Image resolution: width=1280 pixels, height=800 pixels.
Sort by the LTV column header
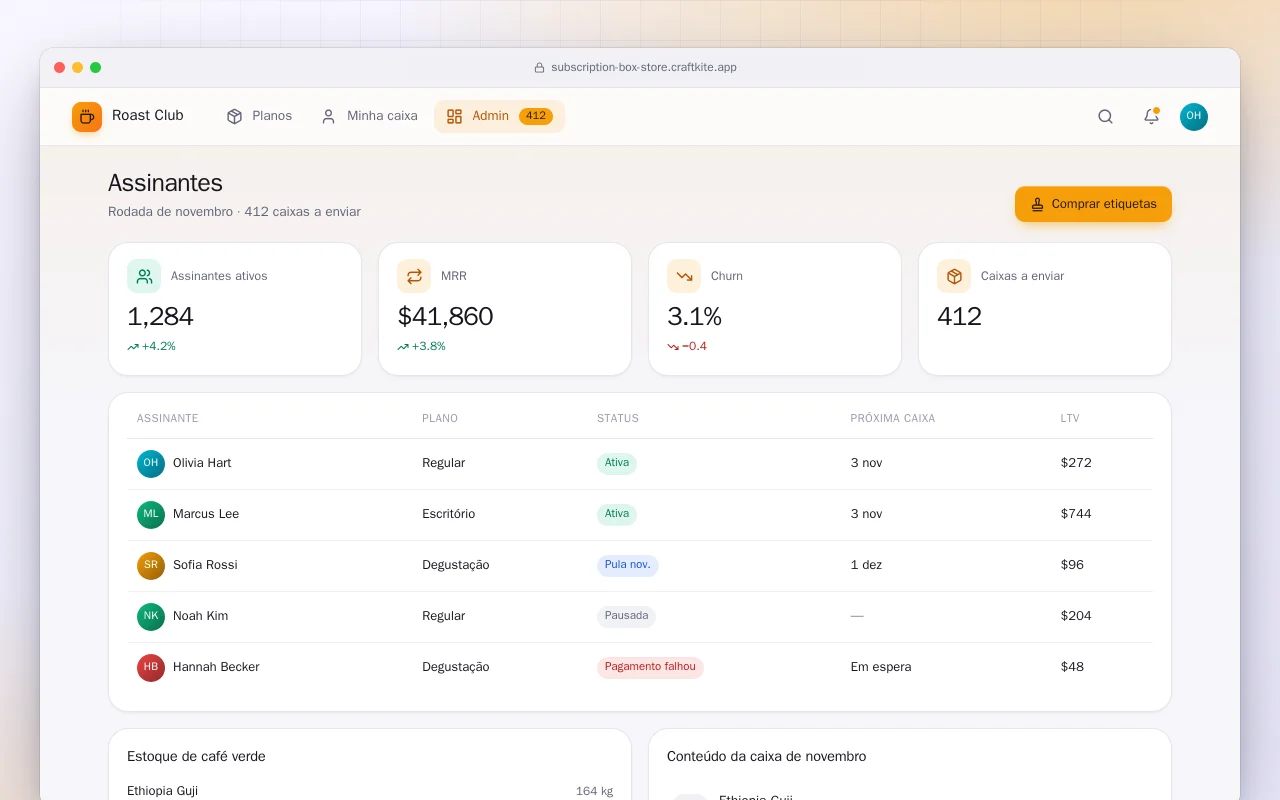click(x=1070, y=418)
